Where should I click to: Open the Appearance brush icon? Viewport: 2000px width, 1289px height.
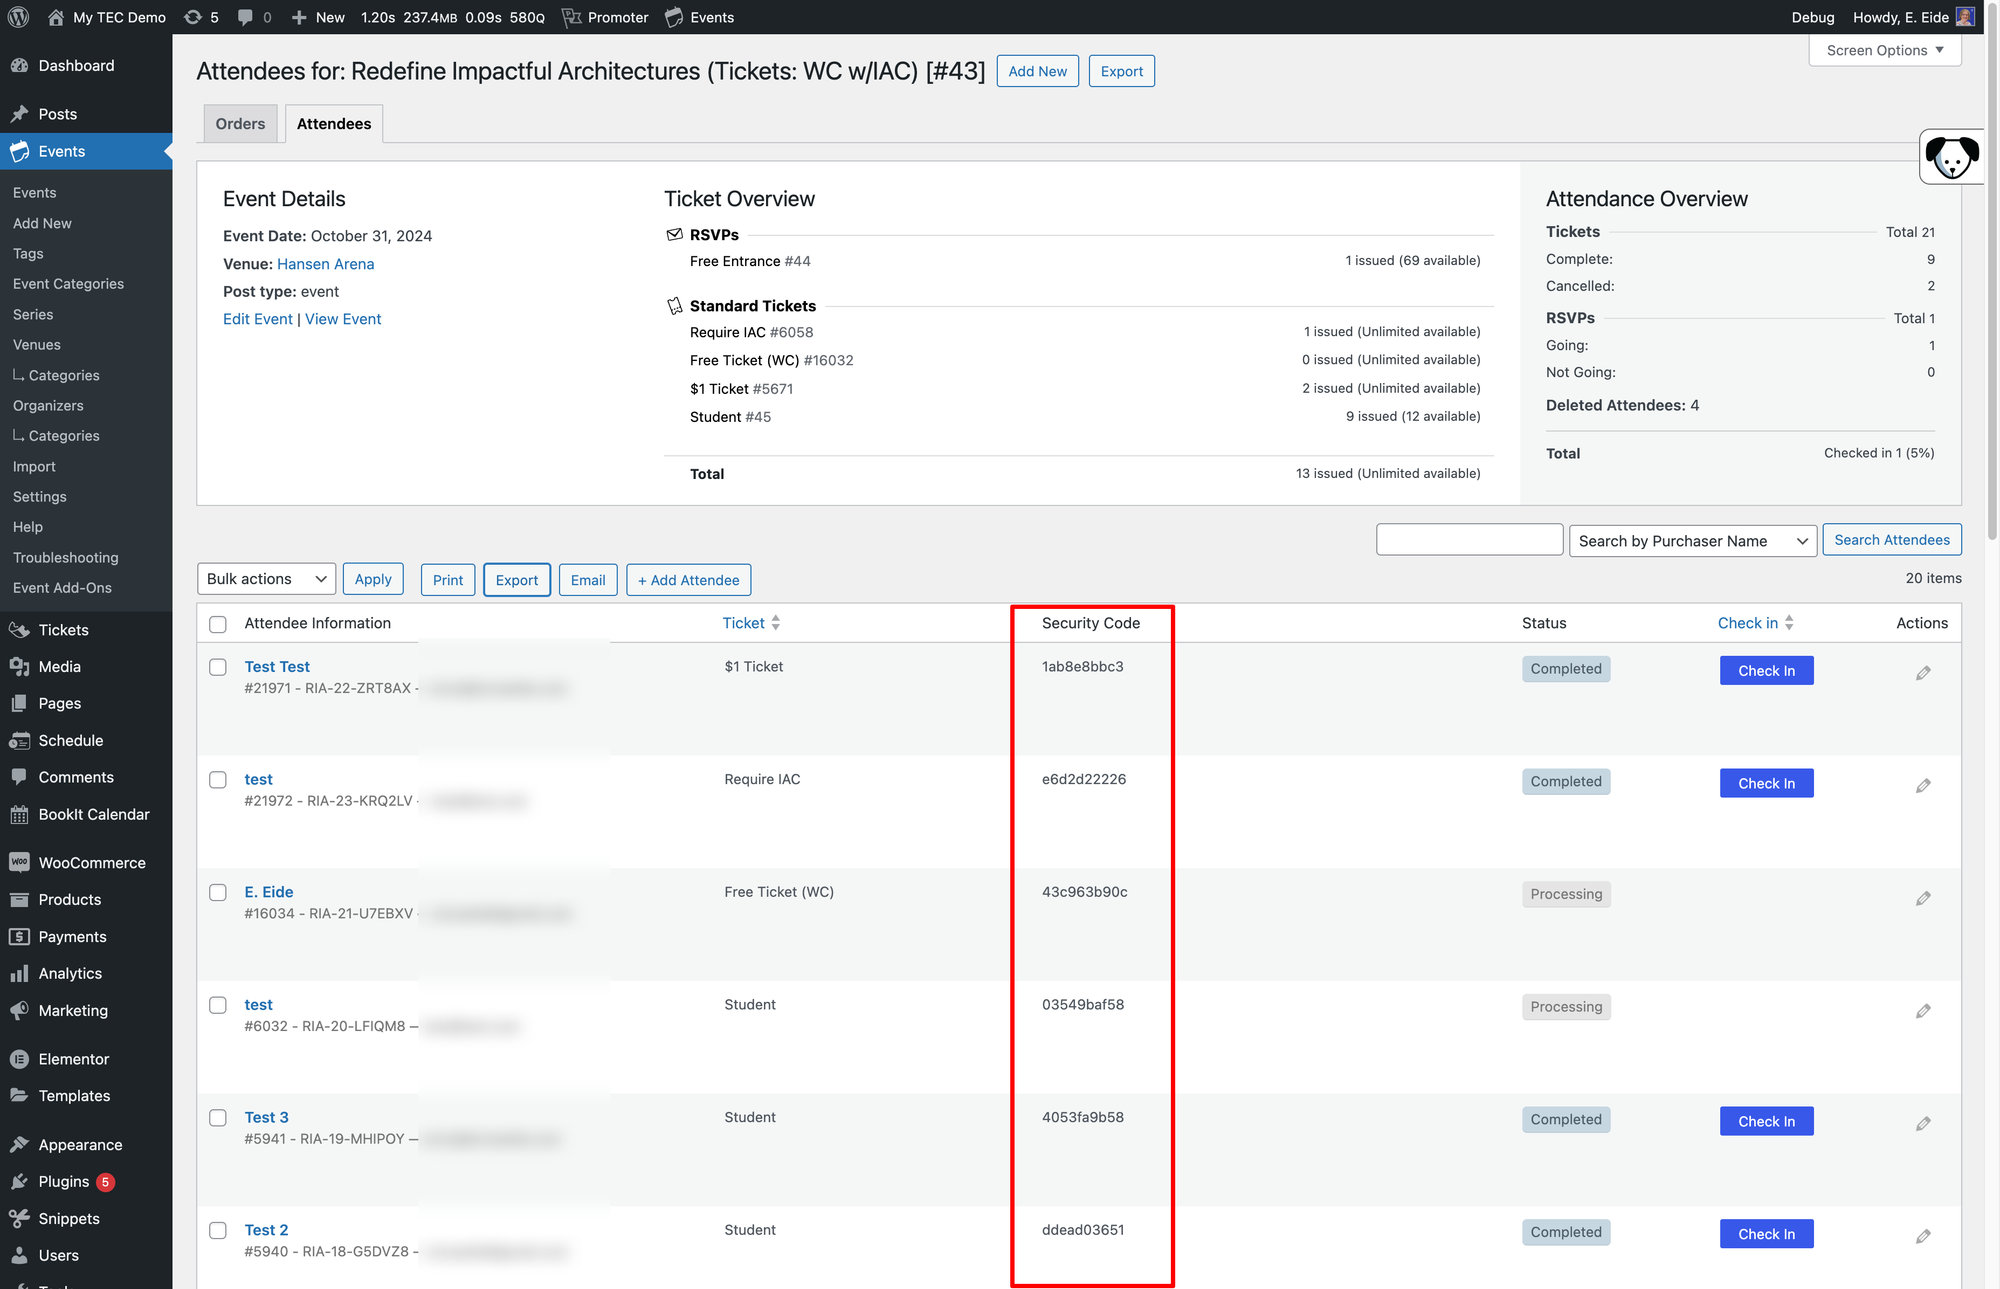pos(19,1145)
